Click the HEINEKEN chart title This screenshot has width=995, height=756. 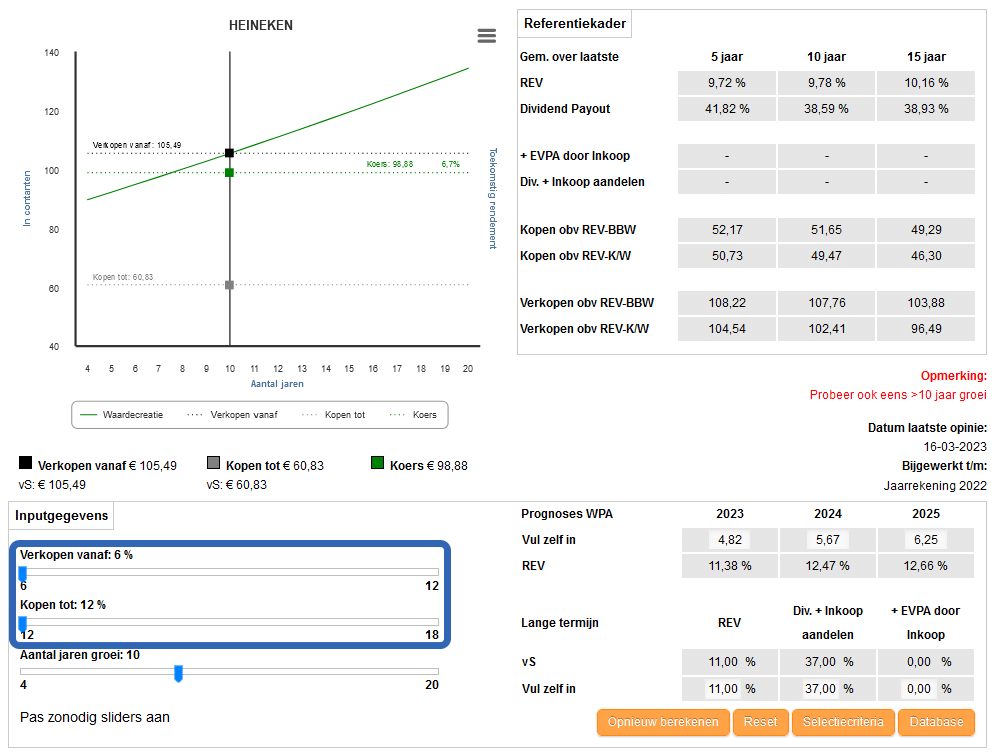pyautogui.click(x=261, y=25)
